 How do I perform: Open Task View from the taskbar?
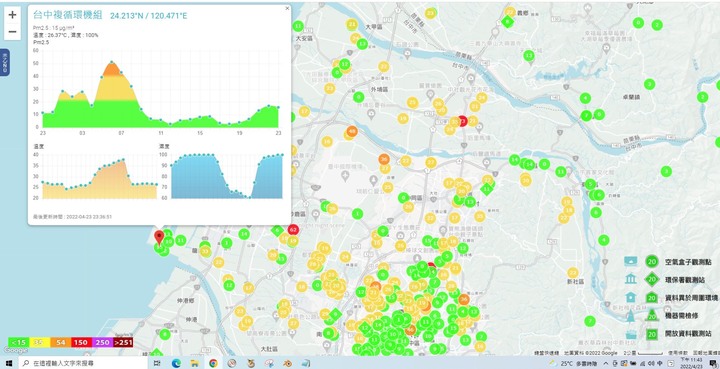157,363
